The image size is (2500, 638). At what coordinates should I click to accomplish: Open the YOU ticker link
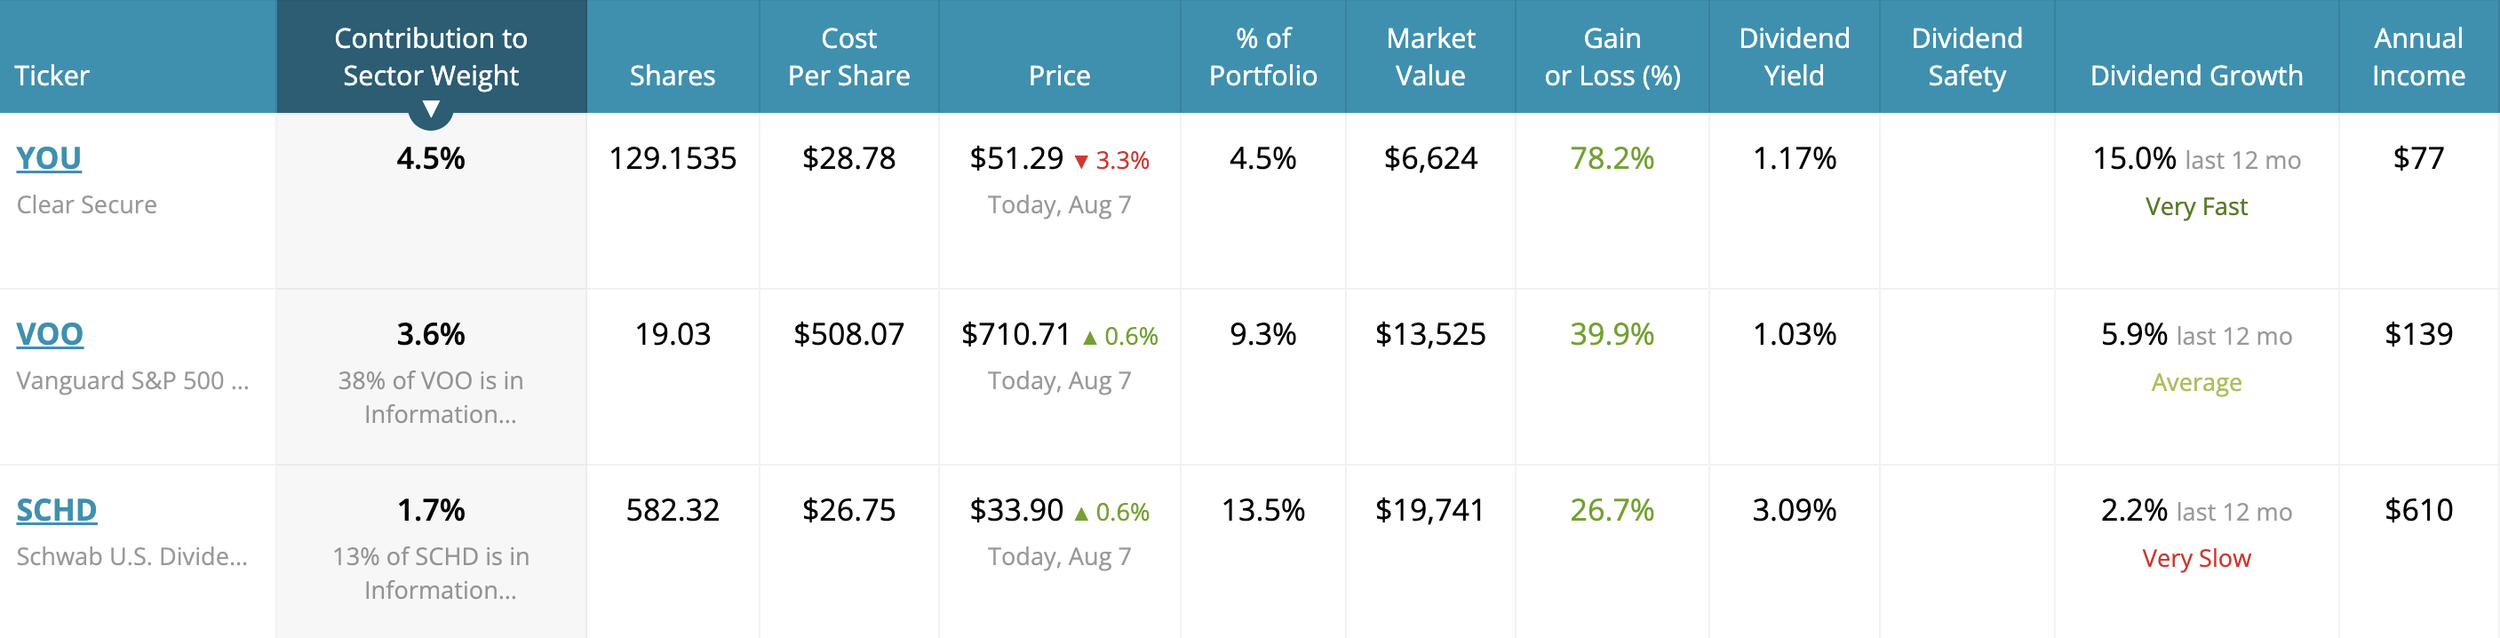coord(49,158)
